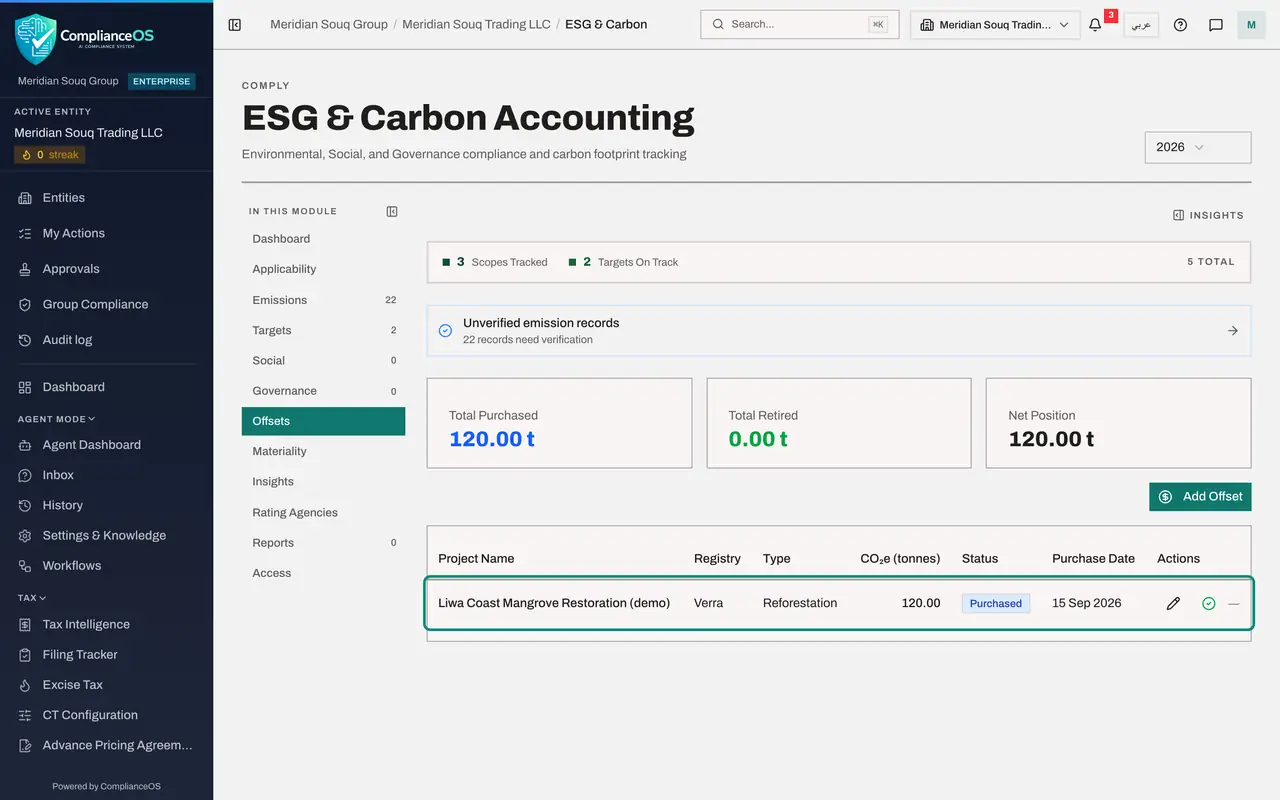The image size is (1280, 800).
Task: Open Settings & Knowledge gear icon
Action: (25, 536)
